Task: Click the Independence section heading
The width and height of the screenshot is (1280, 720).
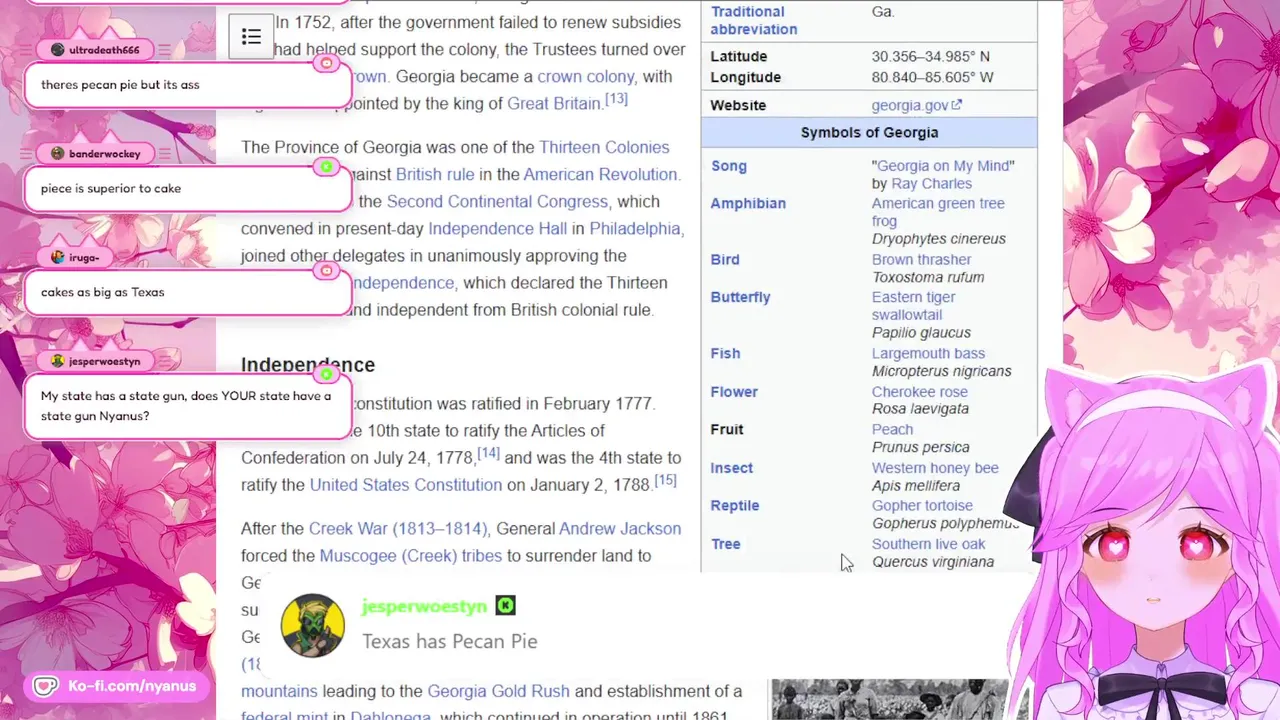Action: [x=308, y=365]
